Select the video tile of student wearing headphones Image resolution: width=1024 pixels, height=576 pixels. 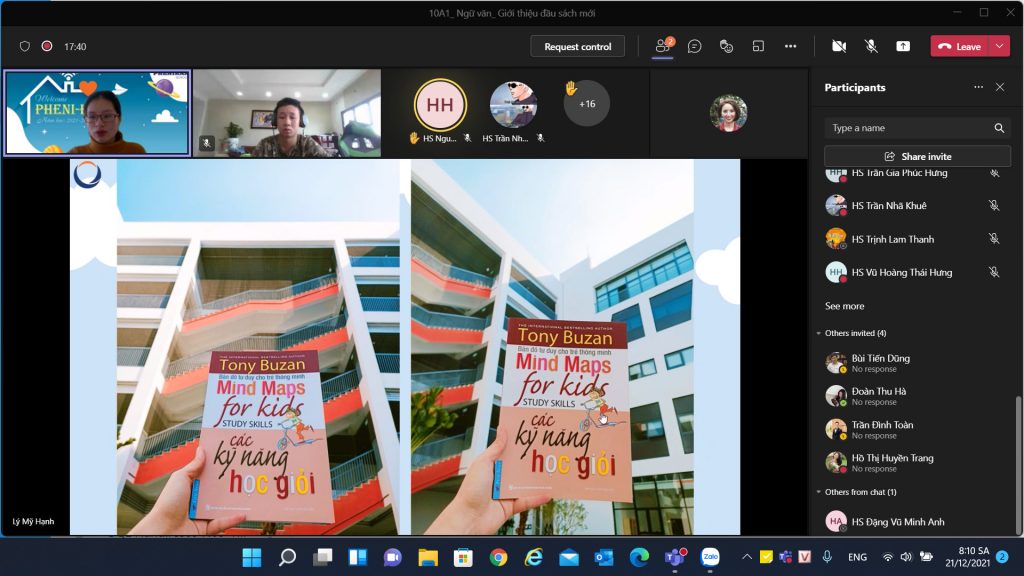click(287, 113)
